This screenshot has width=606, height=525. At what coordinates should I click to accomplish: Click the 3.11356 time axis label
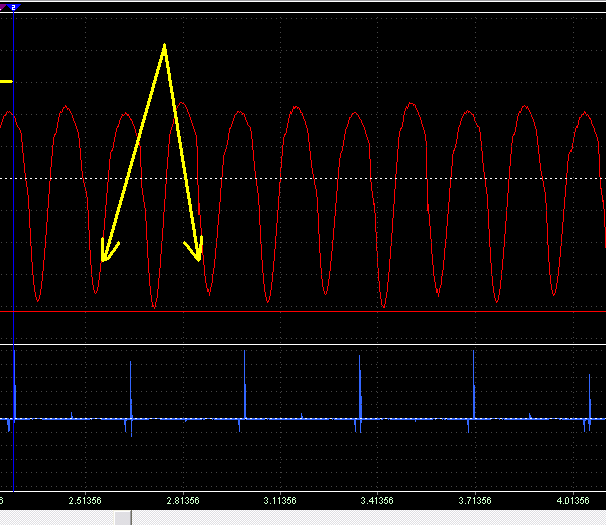(x=280, y=501)
